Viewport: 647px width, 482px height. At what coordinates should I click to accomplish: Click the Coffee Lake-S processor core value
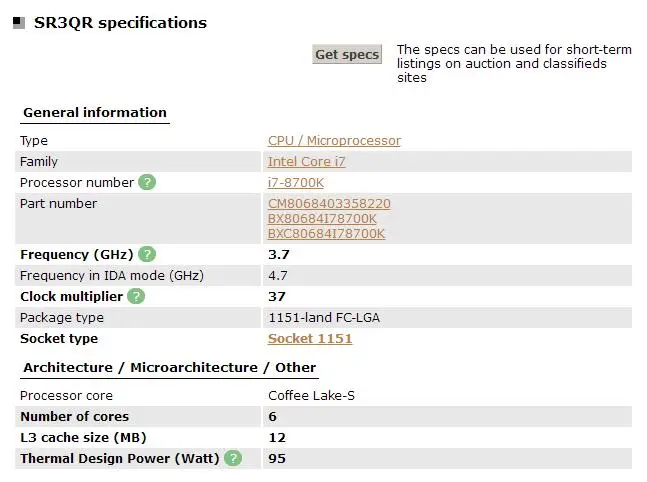coord(312,395)
